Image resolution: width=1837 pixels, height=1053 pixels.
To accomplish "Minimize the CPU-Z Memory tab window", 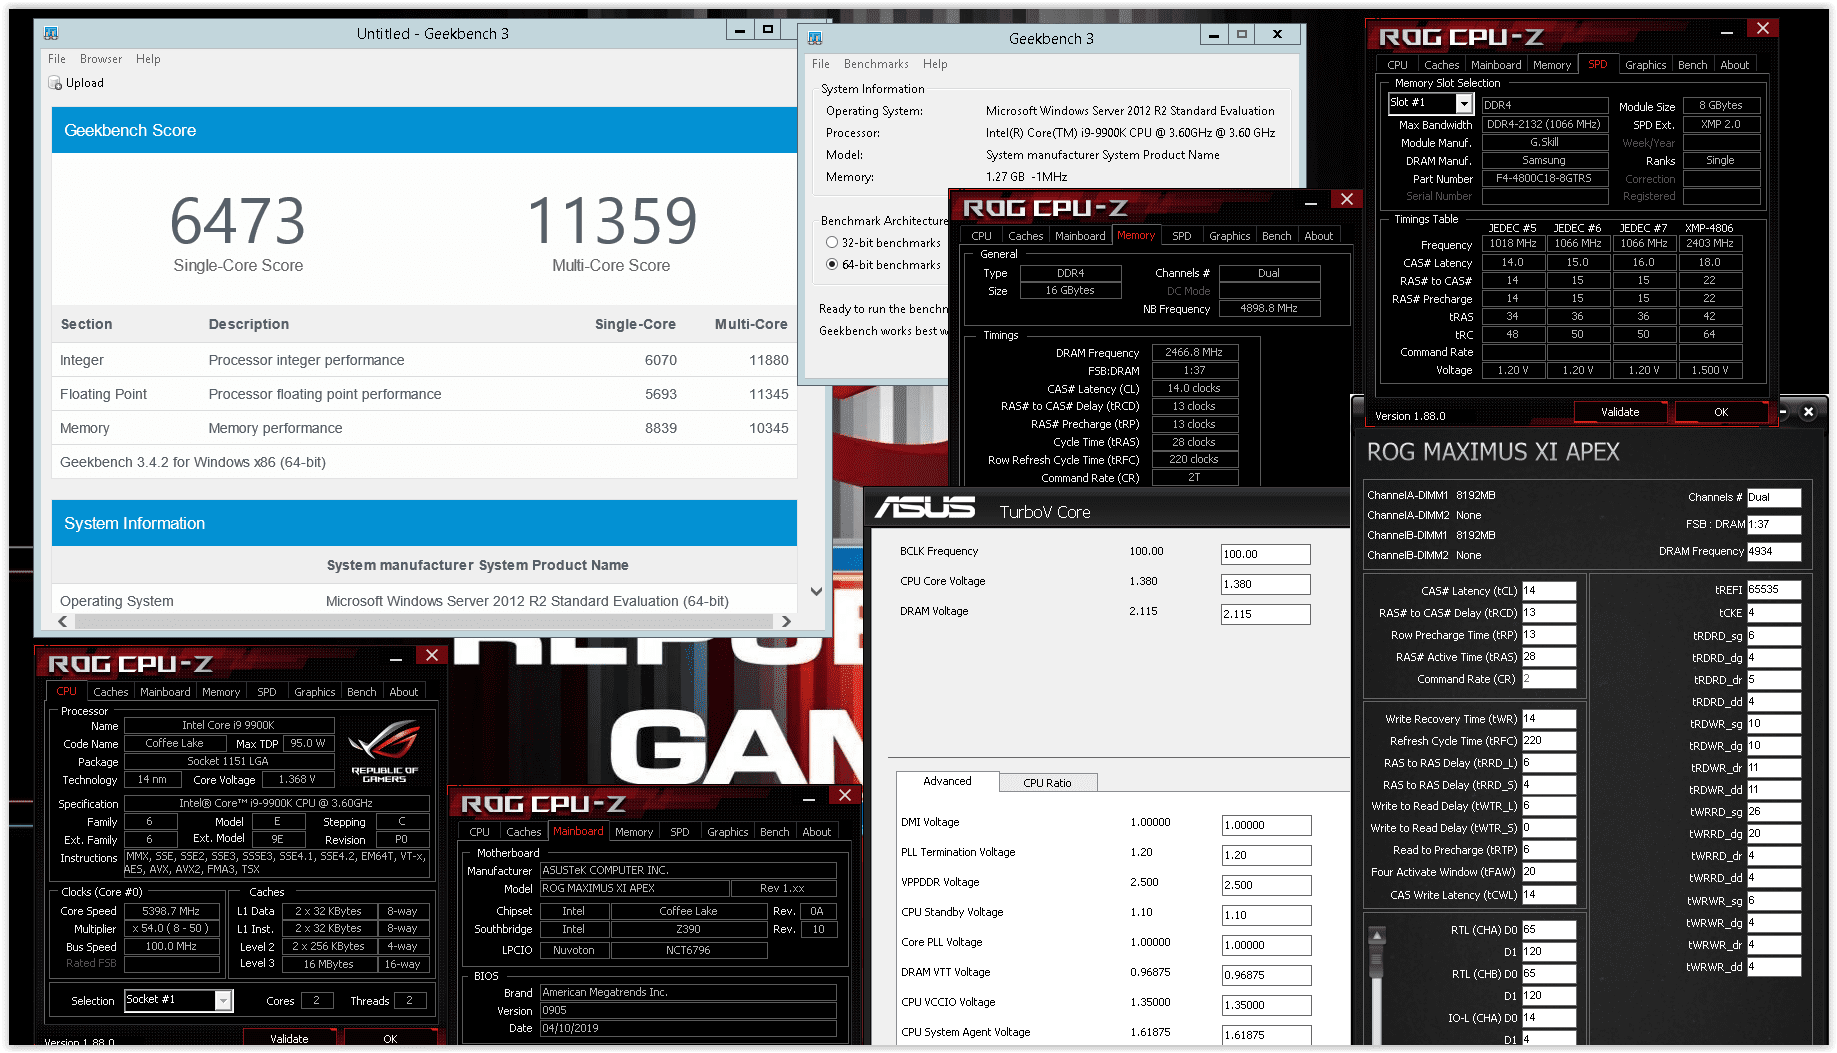I will [x=1310, y=203].
